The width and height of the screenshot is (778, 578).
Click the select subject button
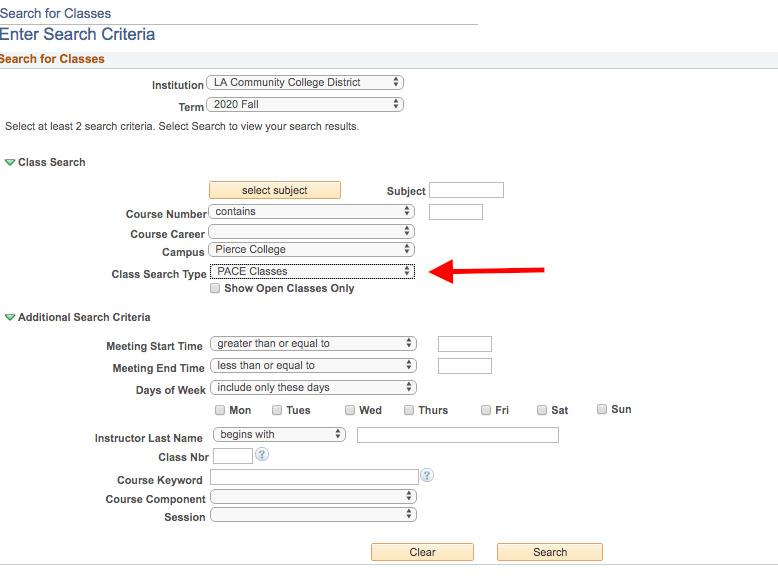[275, 190]
